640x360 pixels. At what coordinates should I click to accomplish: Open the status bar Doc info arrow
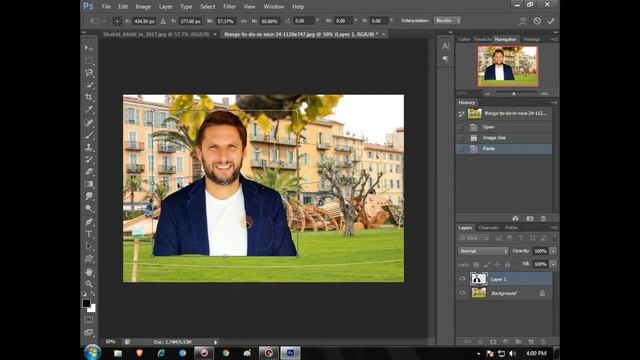[216, 342]
